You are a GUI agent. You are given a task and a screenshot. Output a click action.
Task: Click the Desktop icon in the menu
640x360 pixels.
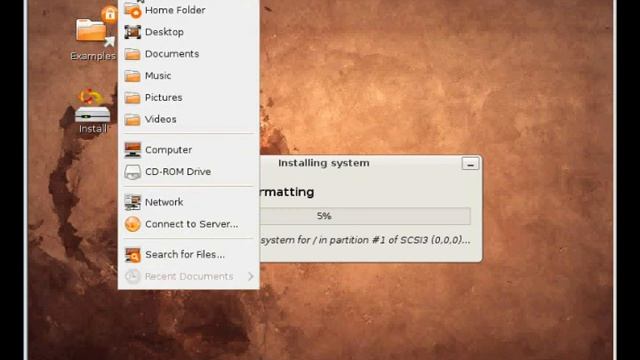pyautogui.click(x=133, y=32)
